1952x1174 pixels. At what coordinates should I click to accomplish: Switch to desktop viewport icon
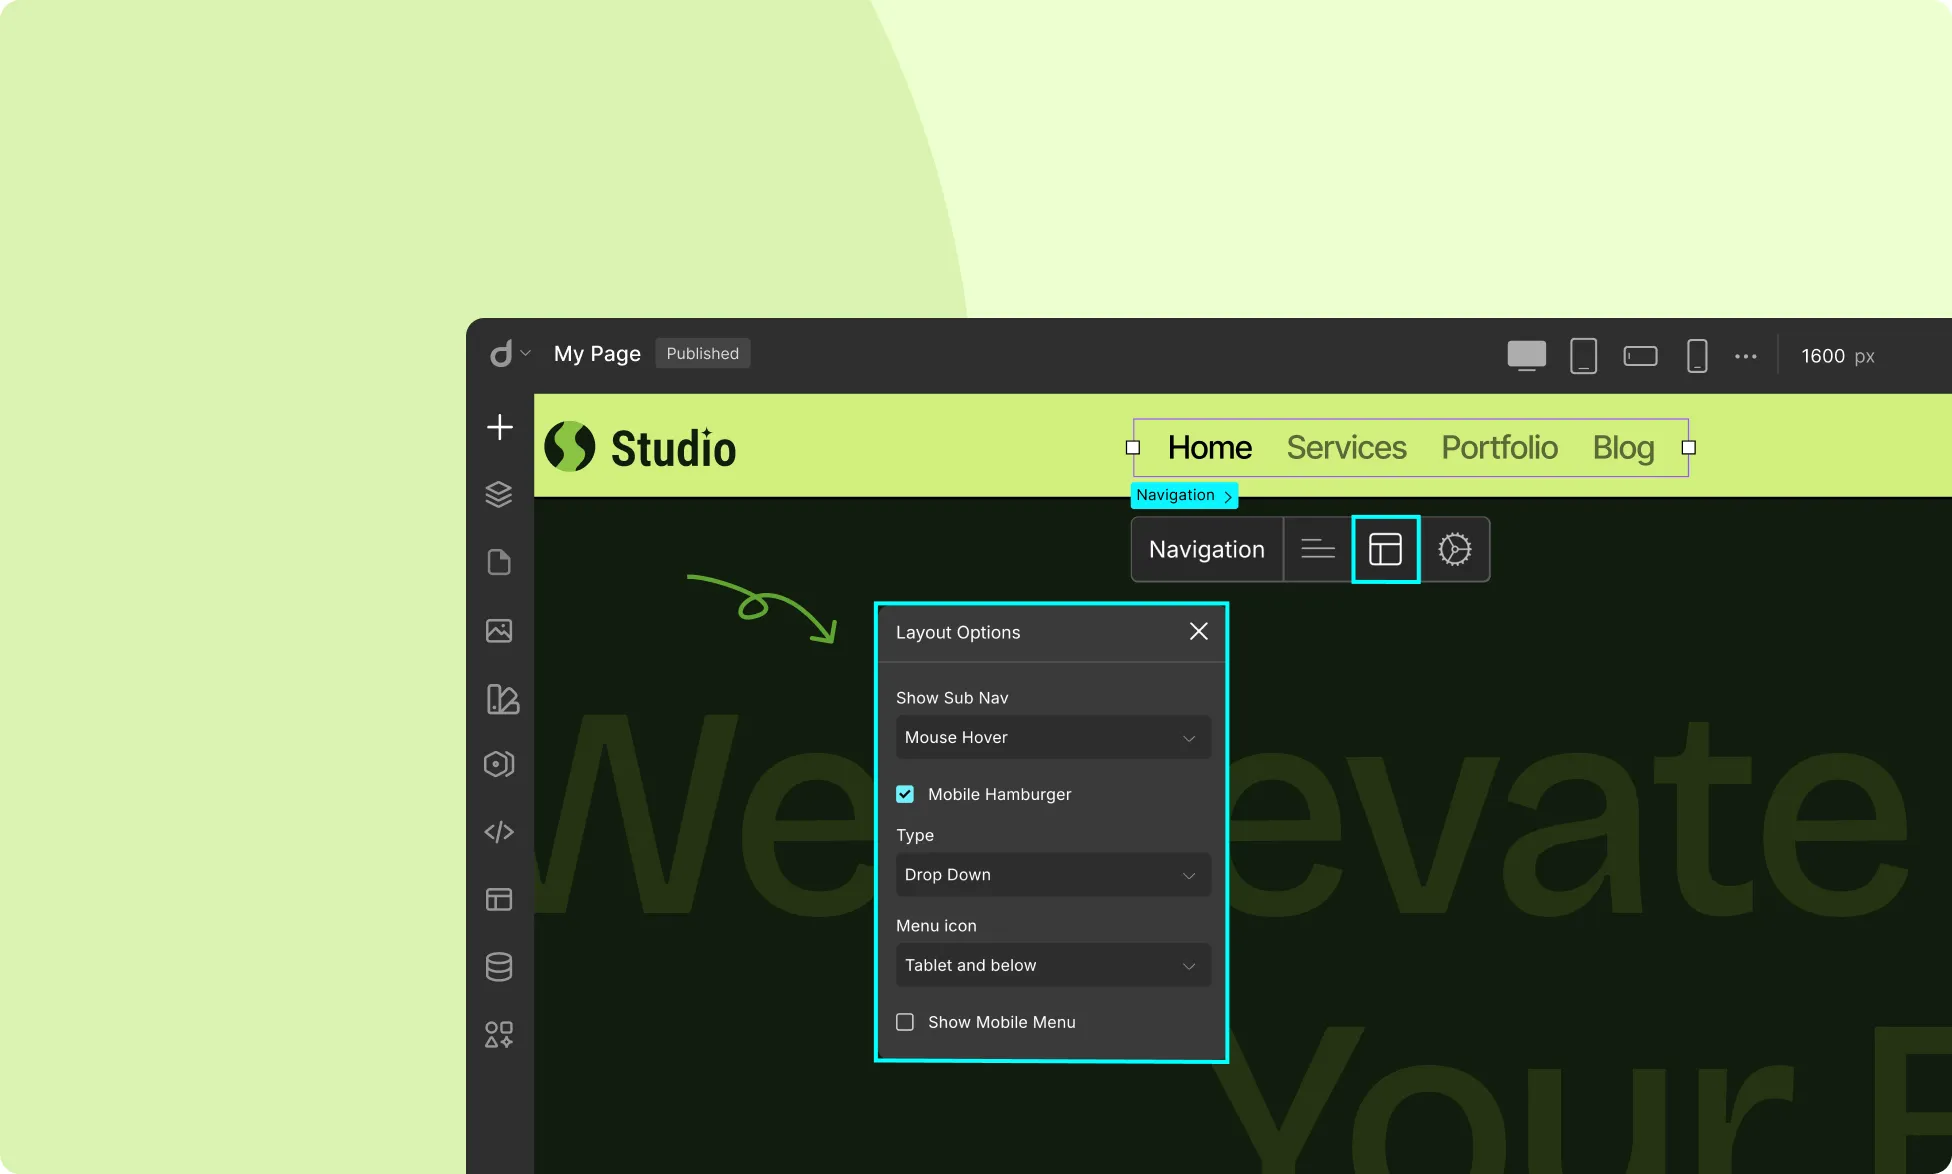(x=1526, y=356)
